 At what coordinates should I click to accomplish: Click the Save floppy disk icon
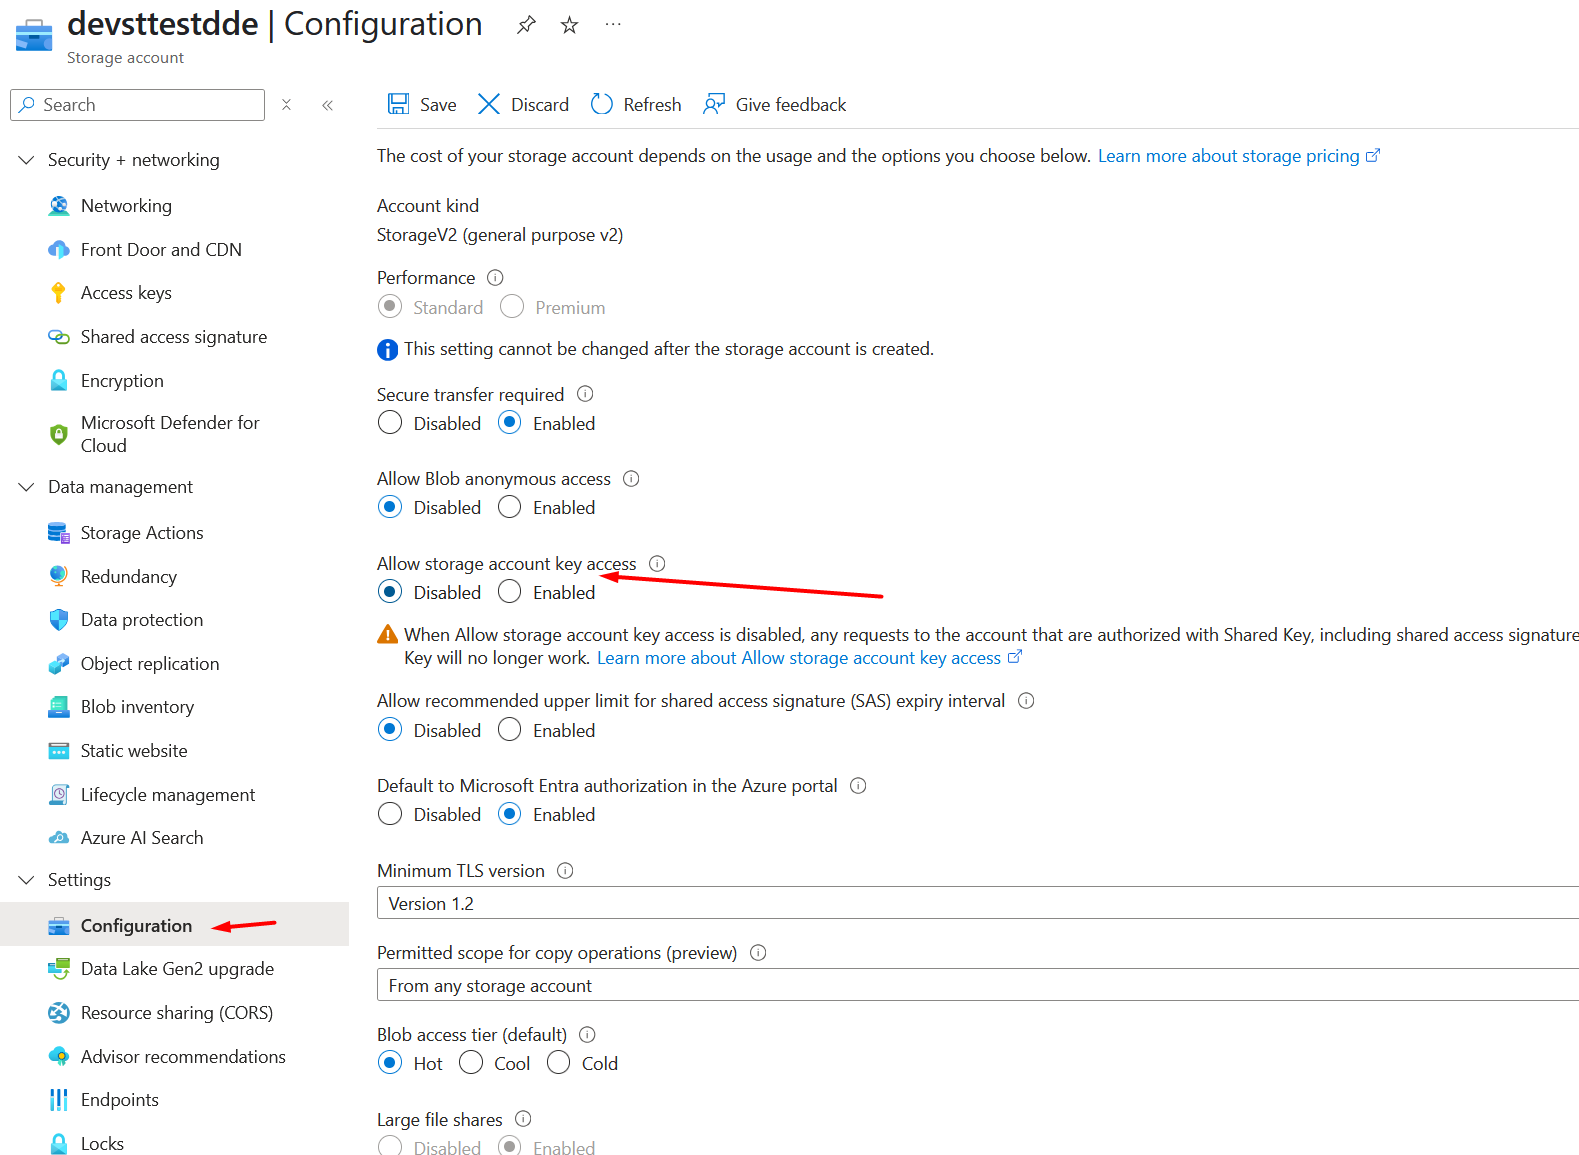(x=398, y=104)
